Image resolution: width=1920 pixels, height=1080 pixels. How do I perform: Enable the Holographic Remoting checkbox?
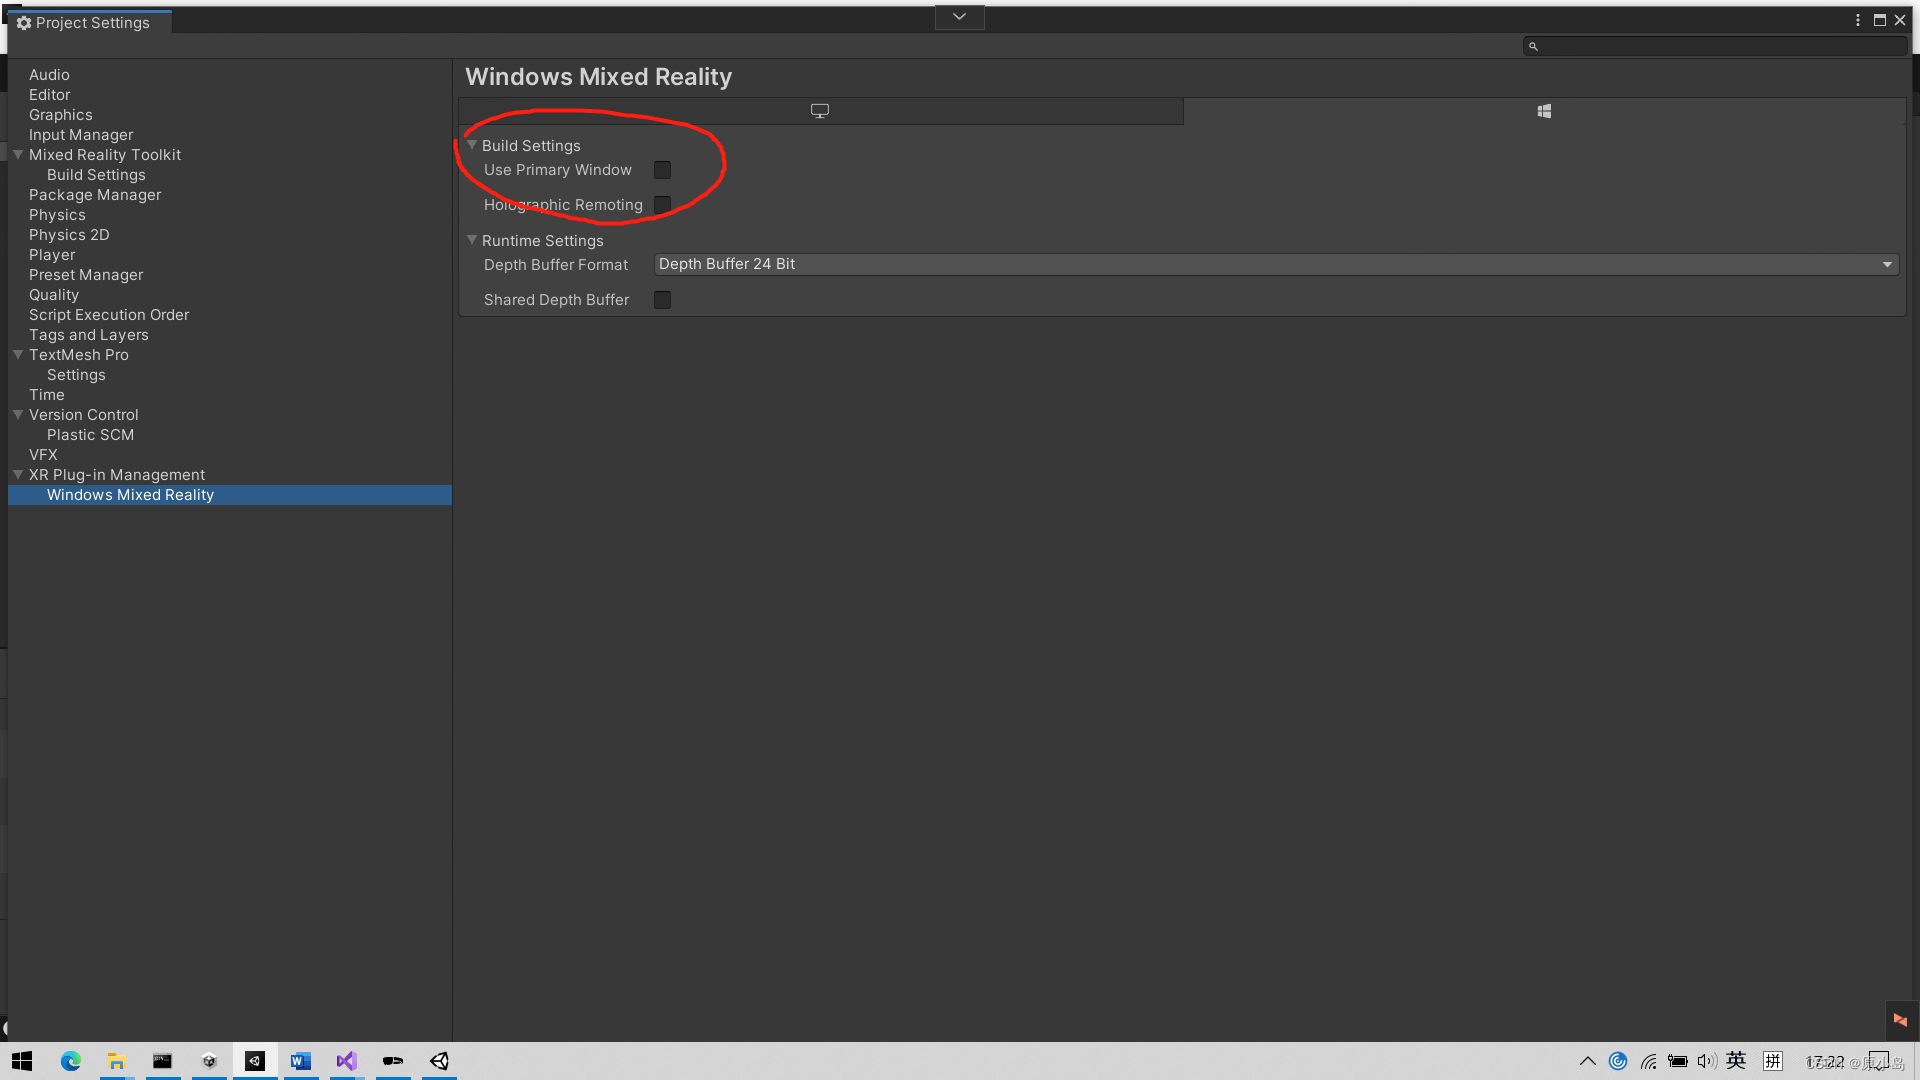point(662,205)
